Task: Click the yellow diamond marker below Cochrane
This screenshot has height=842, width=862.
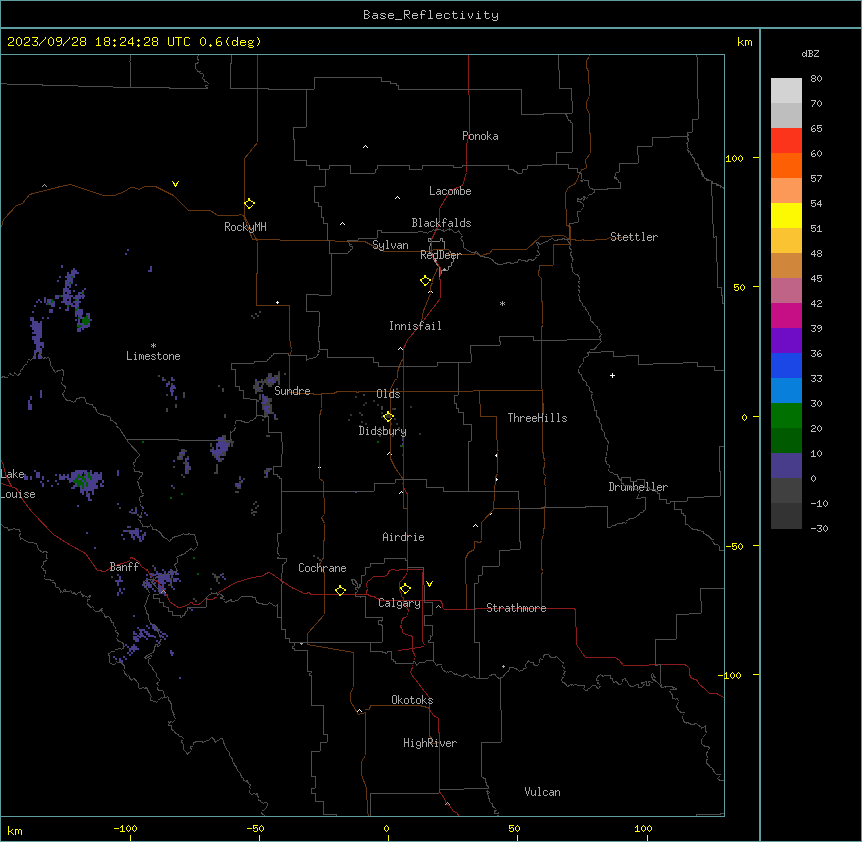Action: click(x=340, y=590)
